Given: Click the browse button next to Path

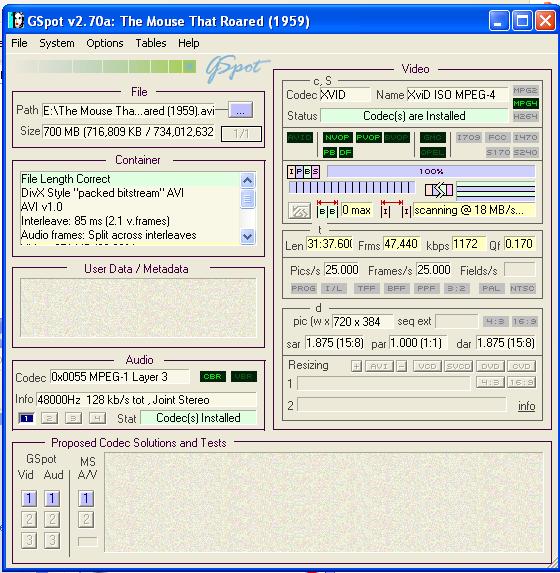Looking at the screenshot, I should (240, 110).
